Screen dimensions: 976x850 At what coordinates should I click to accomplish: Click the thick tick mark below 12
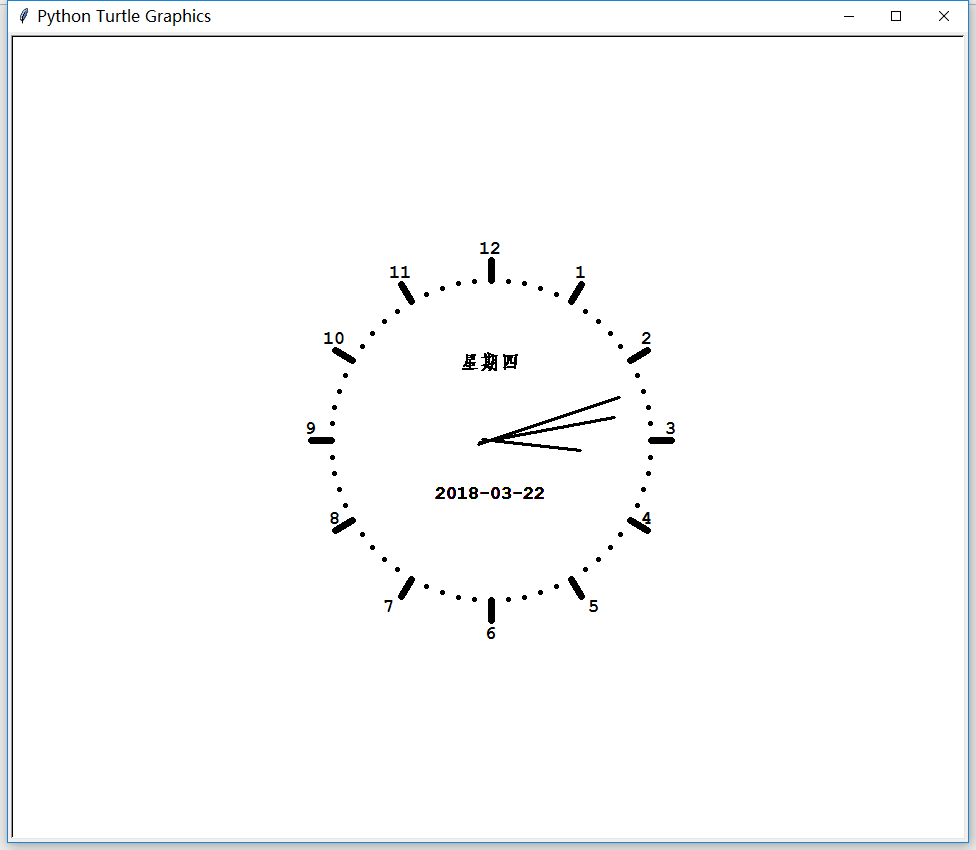(x=491, y=271)
